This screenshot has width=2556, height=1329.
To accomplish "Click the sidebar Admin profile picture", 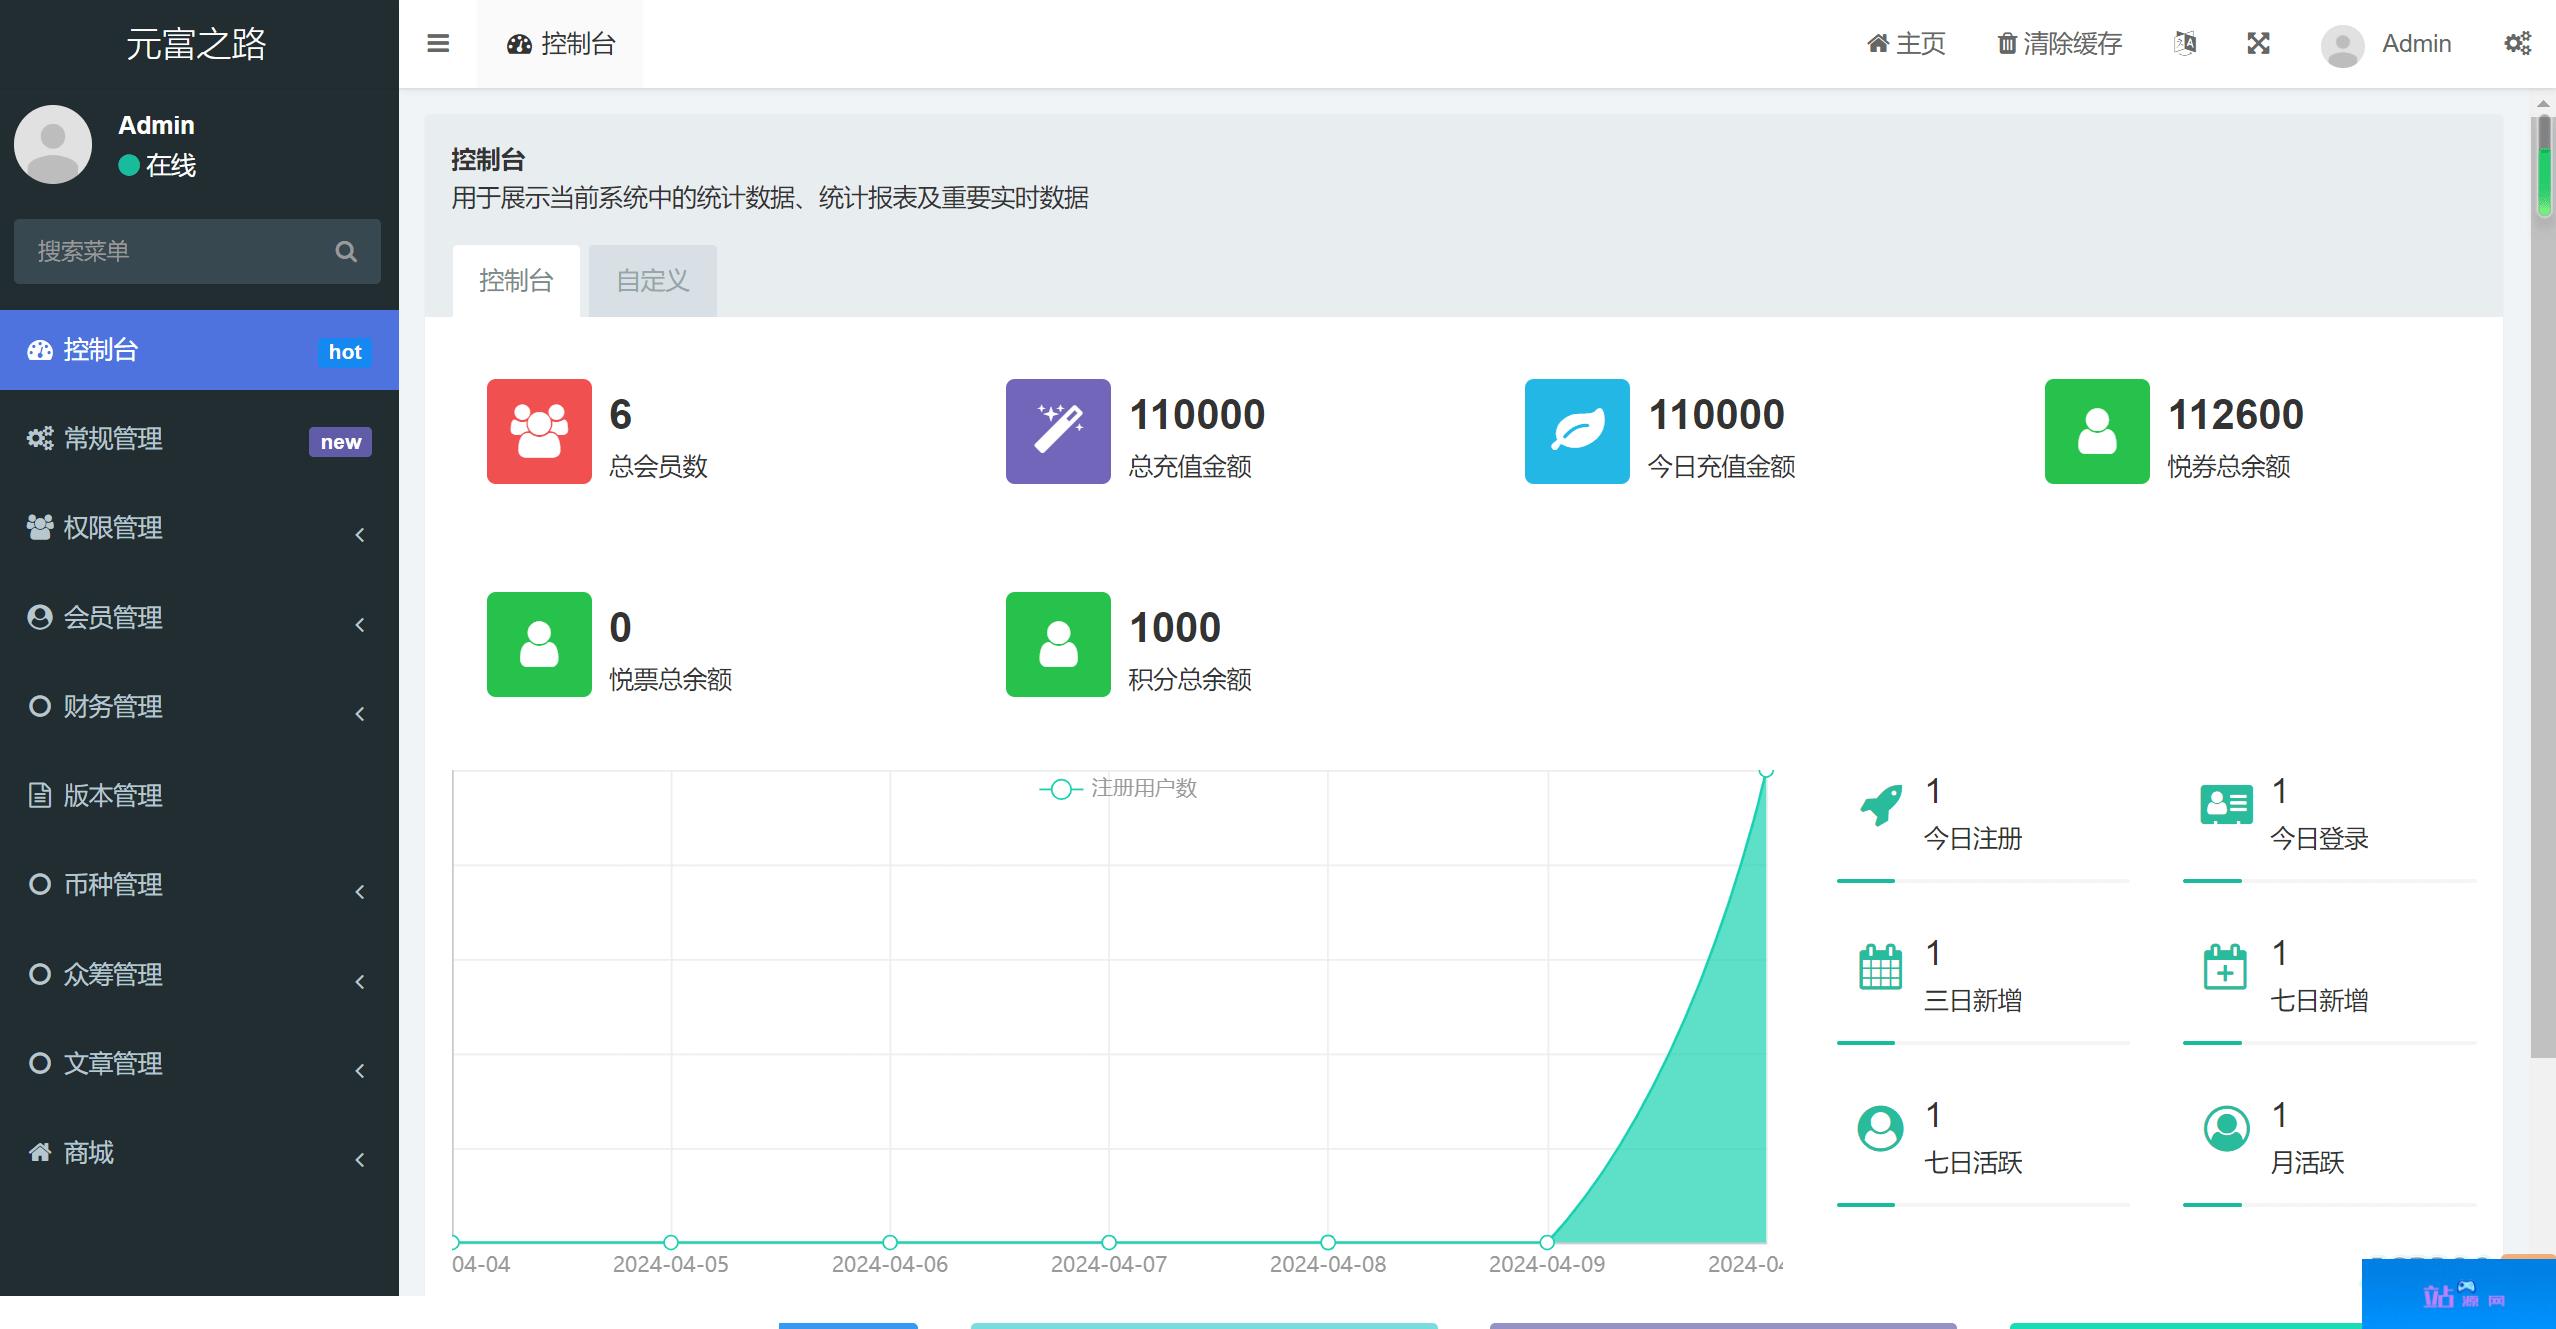I will coord(53,145).
